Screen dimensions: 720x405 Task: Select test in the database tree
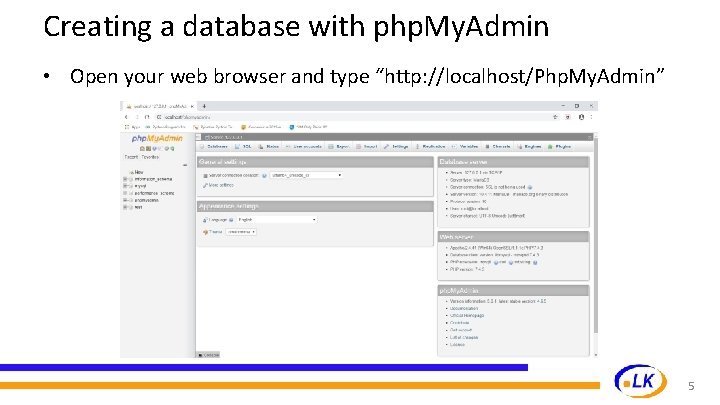tap(138, 207)
